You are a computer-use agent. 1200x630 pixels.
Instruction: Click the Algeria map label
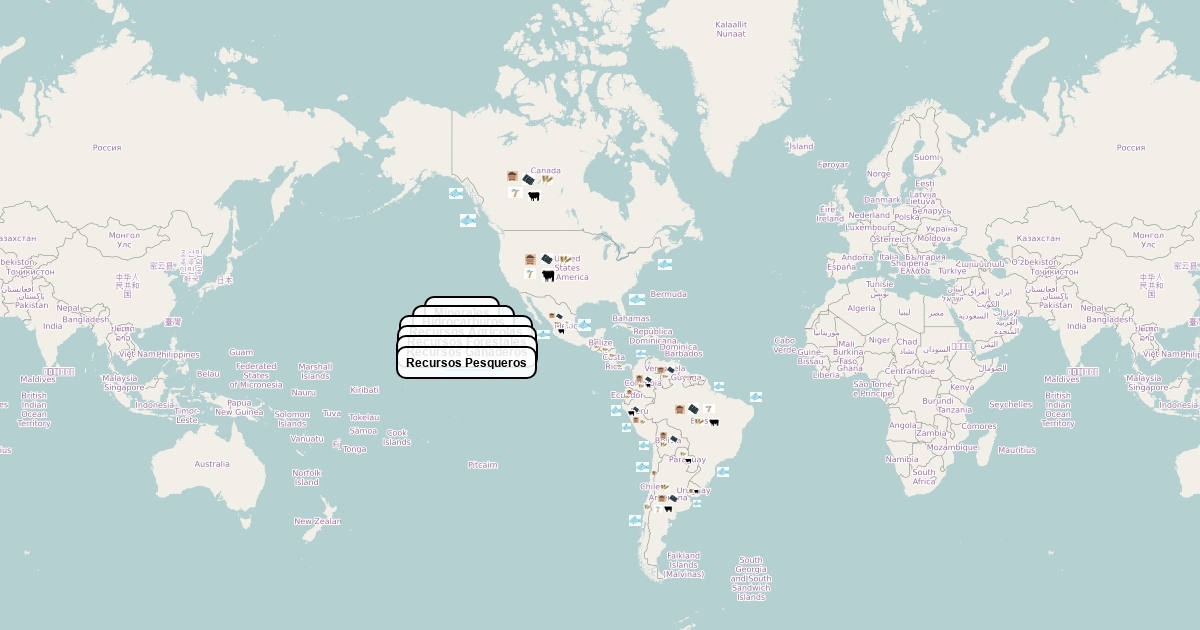861,308
